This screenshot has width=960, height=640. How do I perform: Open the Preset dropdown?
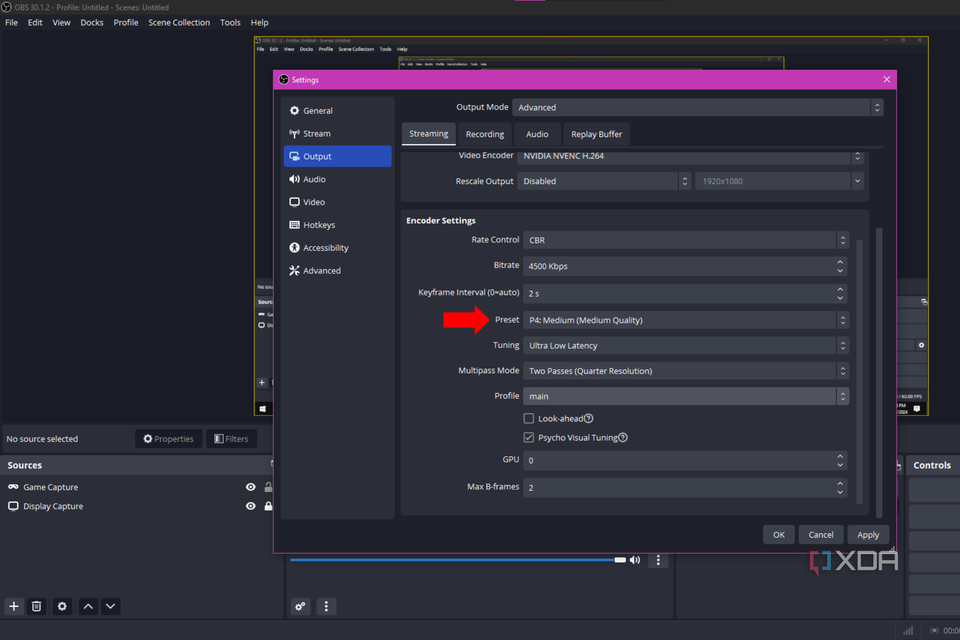pos(682,319)
